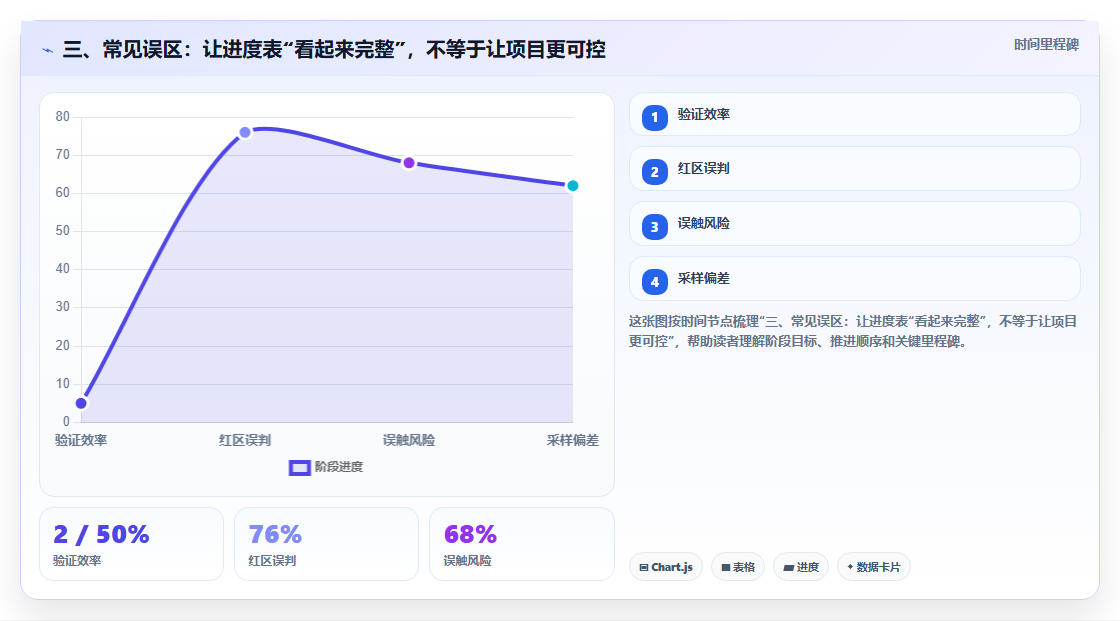
Task: Click the Chart.js tag chip
Action: pyautogui.click(x=666, y=567)
